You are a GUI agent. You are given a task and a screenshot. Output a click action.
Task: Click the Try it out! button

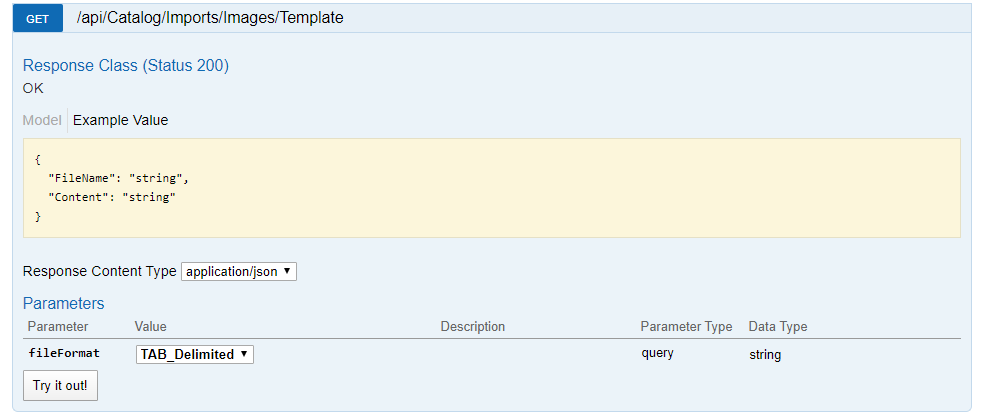[60, 385]
